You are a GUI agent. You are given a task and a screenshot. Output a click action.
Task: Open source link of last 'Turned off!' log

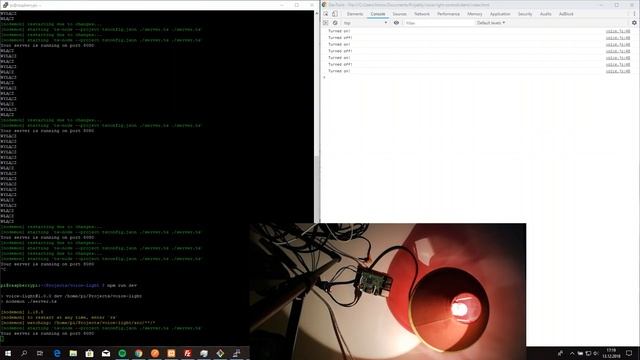point(618,64)
